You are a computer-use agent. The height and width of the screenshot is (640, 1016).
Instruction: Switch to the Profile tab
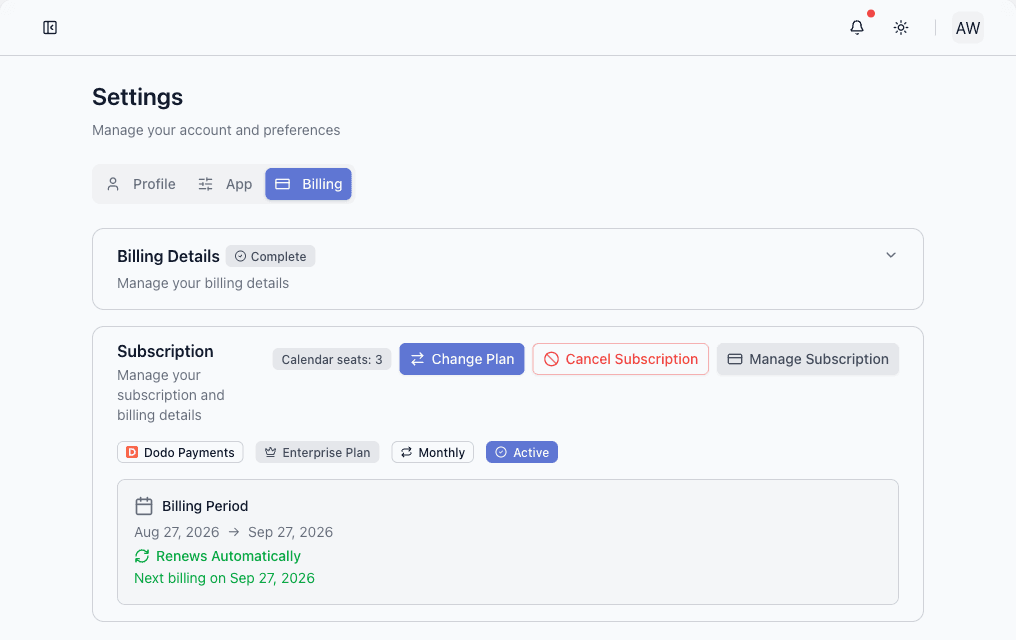[141, 184]
